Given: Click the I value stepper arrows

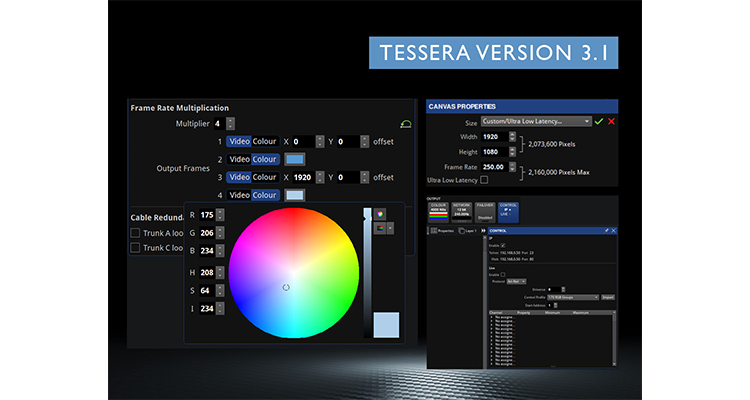Looking at the screenshot, I should pos(220,309).
